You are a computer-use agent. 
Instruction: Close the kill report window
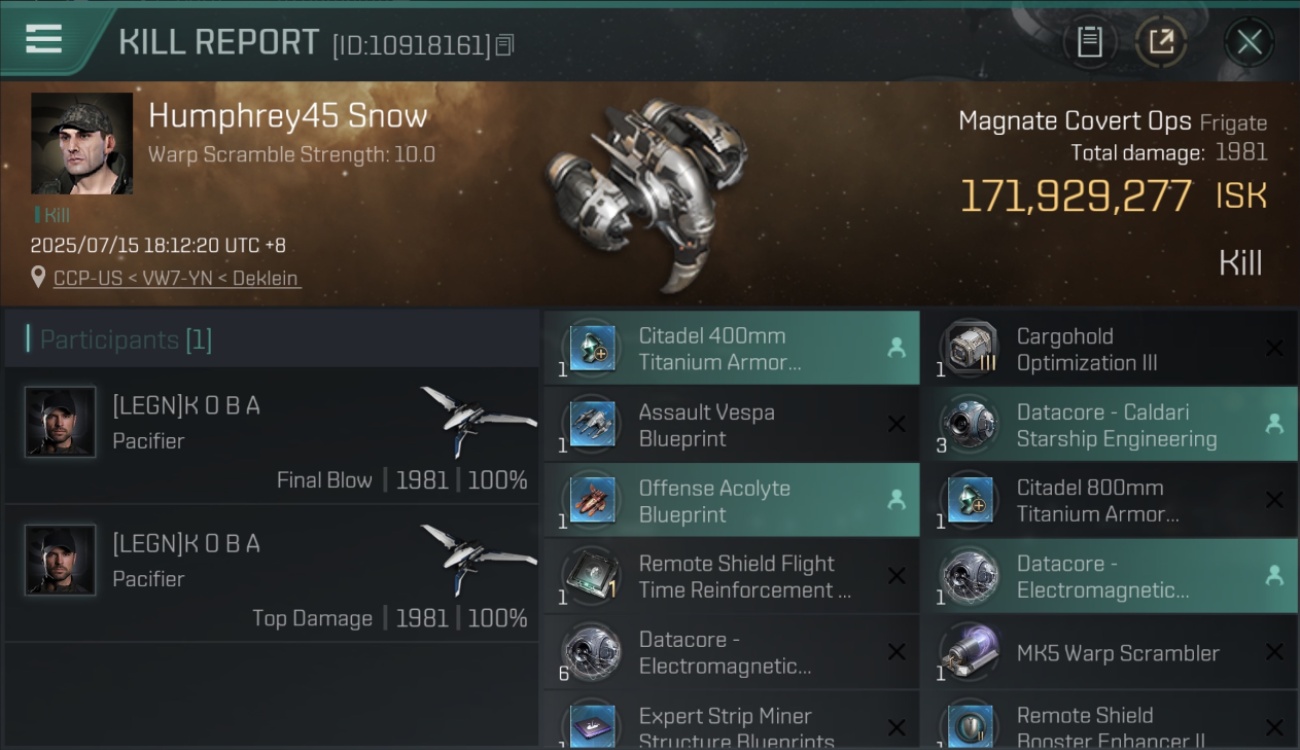point(1249,42)
